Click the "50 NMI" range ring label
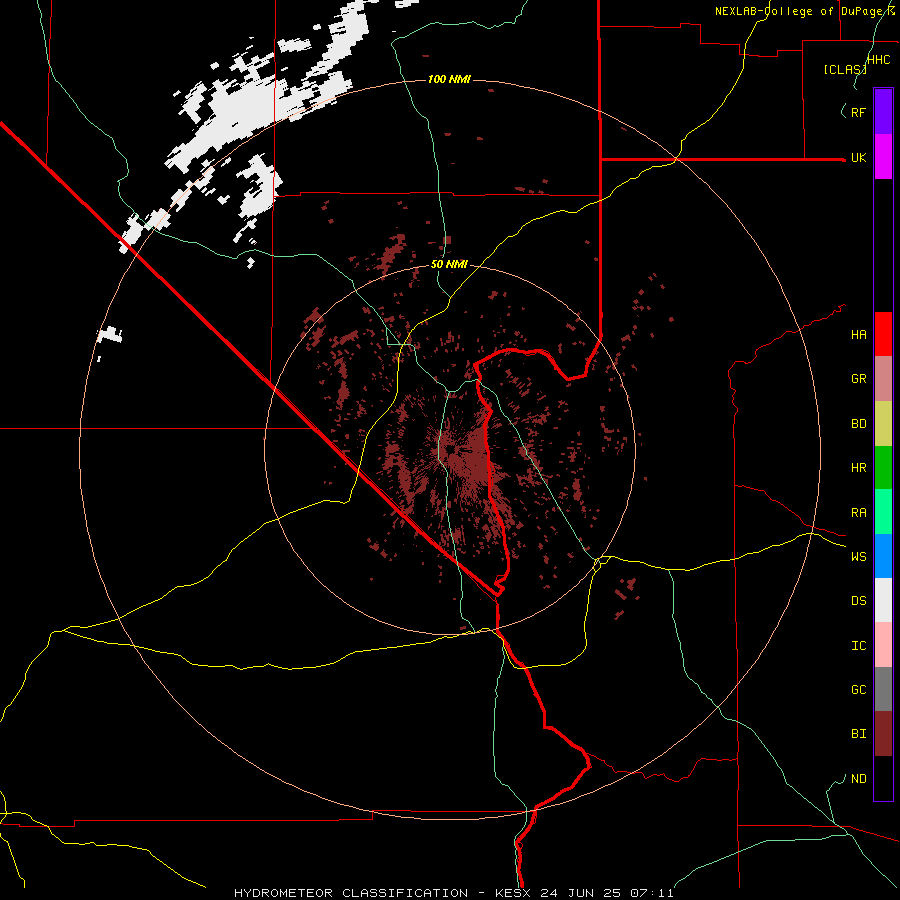The image size is (900, 900). (x=449, y=264)
